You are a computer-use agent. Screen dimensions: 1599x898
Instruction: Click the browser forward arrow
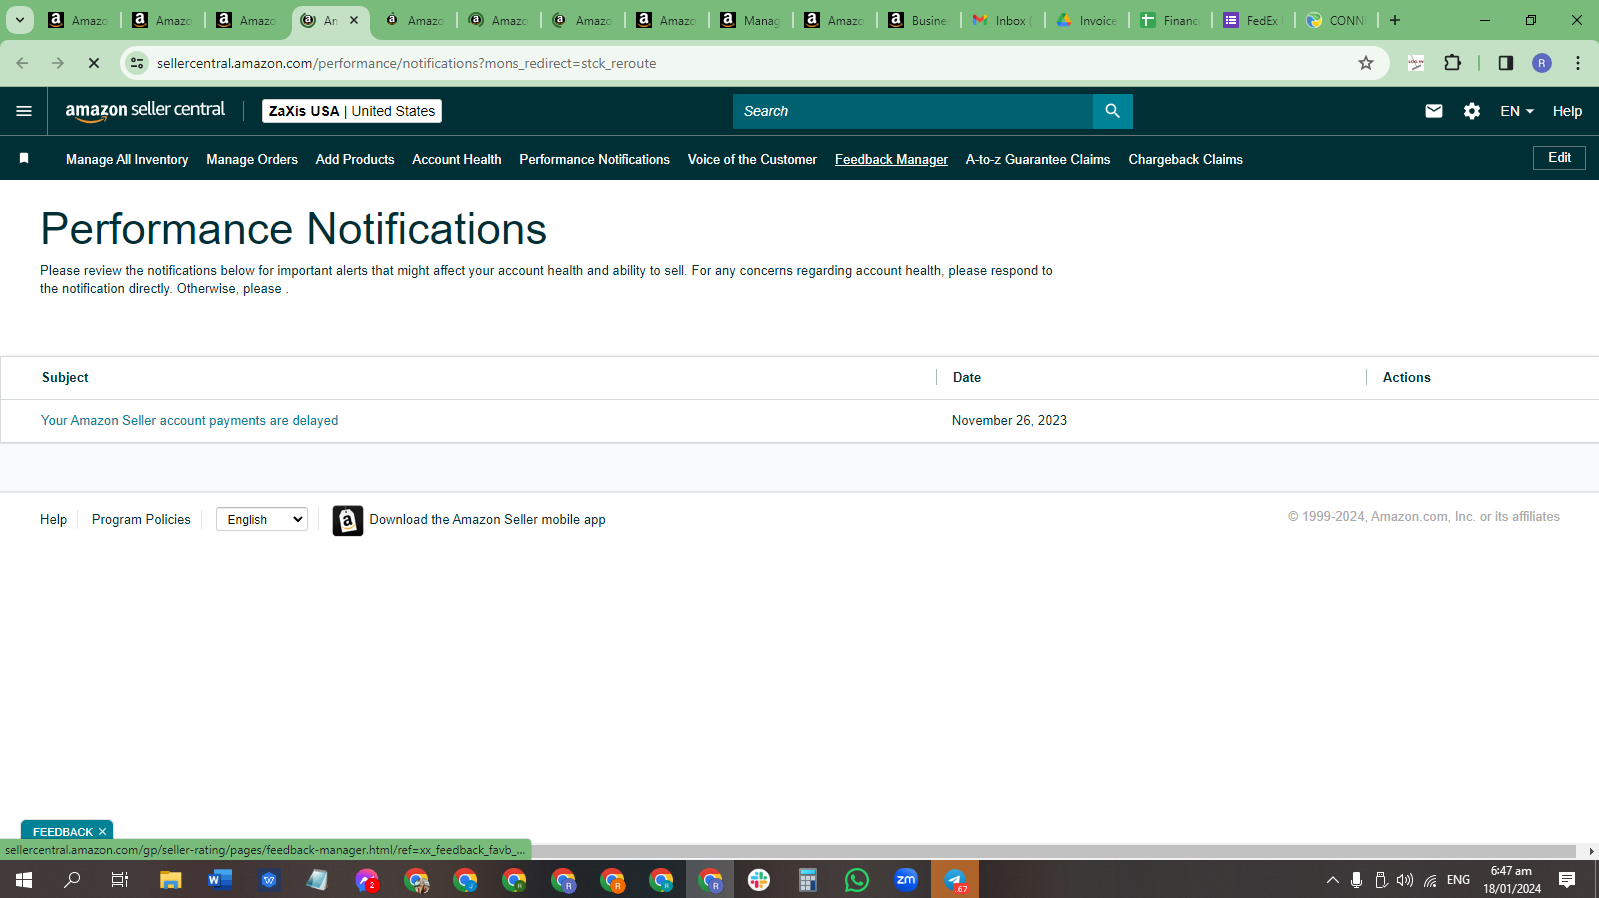58,63
